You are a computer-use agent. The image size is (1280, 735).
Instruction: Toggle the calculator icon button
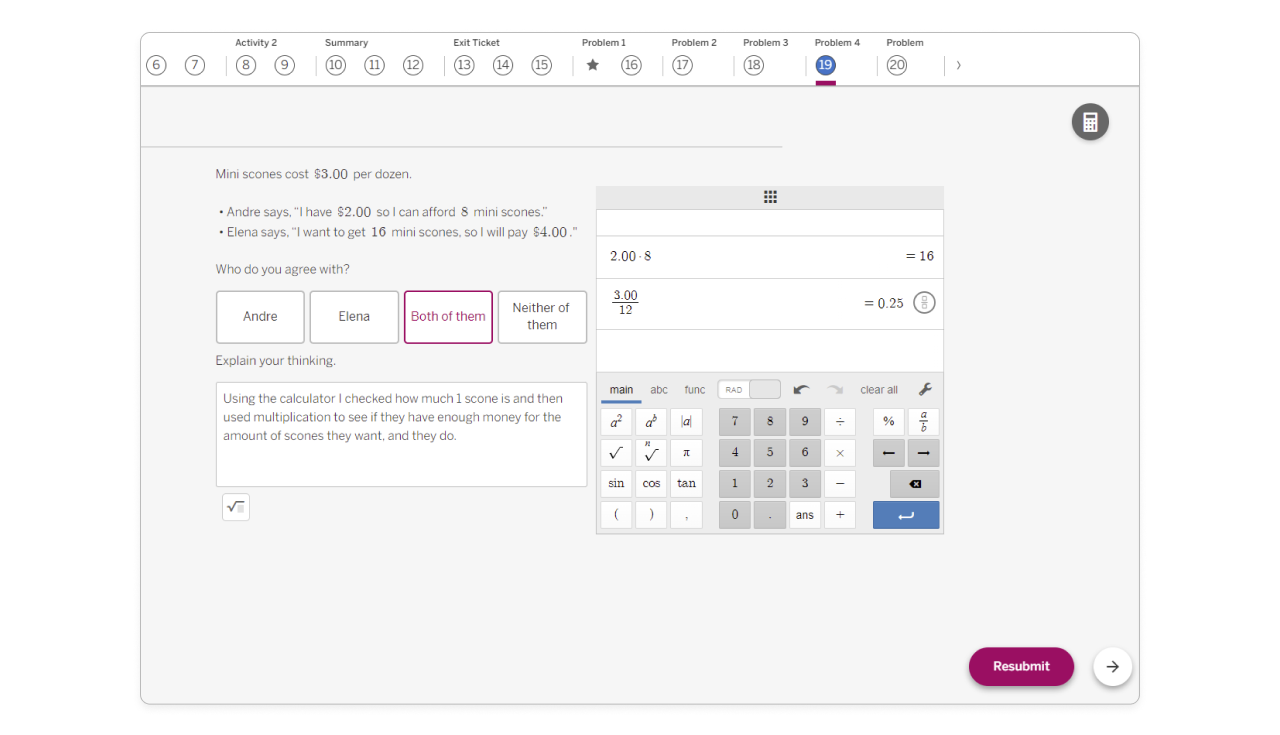click(1090, 122)
